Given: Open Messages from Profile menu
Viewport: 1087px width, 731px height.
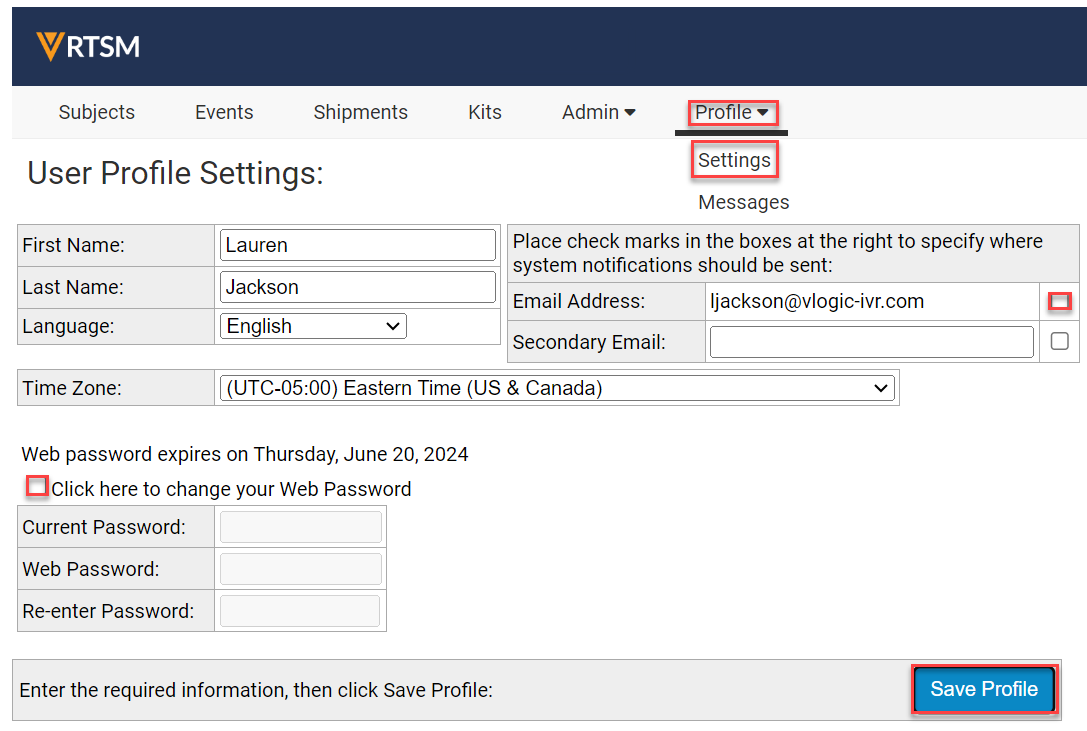Looking at the screenshot, I should click(743, 202).
